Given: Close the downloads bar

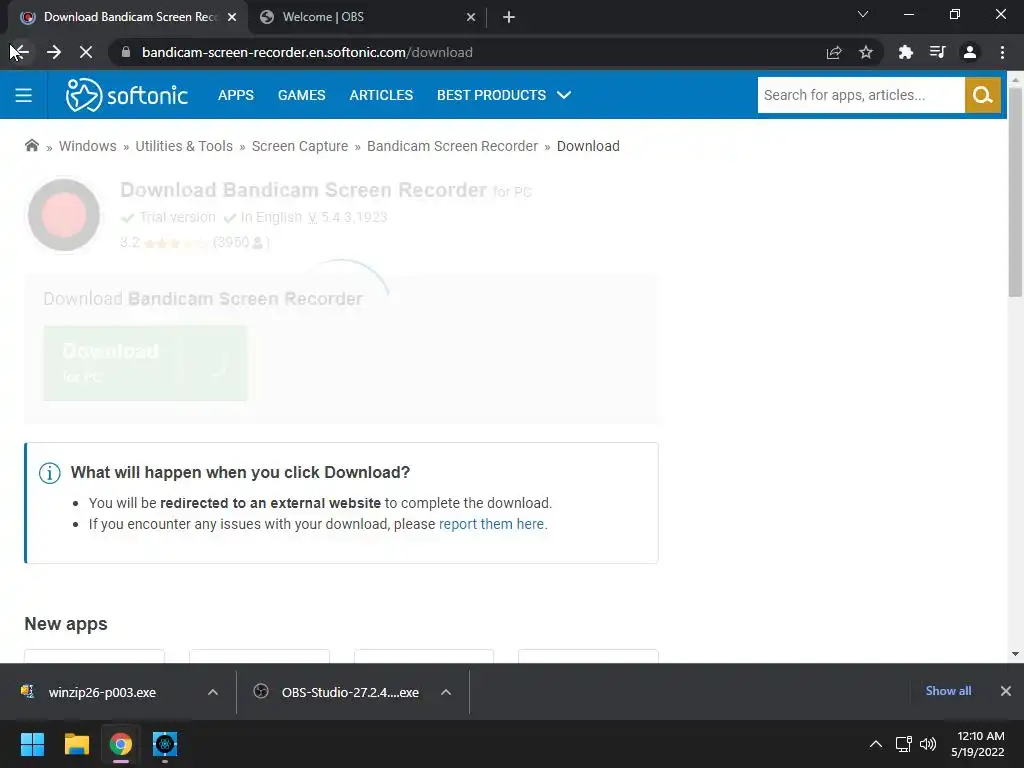Looking at the screenshot, I should tap(1006, 691).
